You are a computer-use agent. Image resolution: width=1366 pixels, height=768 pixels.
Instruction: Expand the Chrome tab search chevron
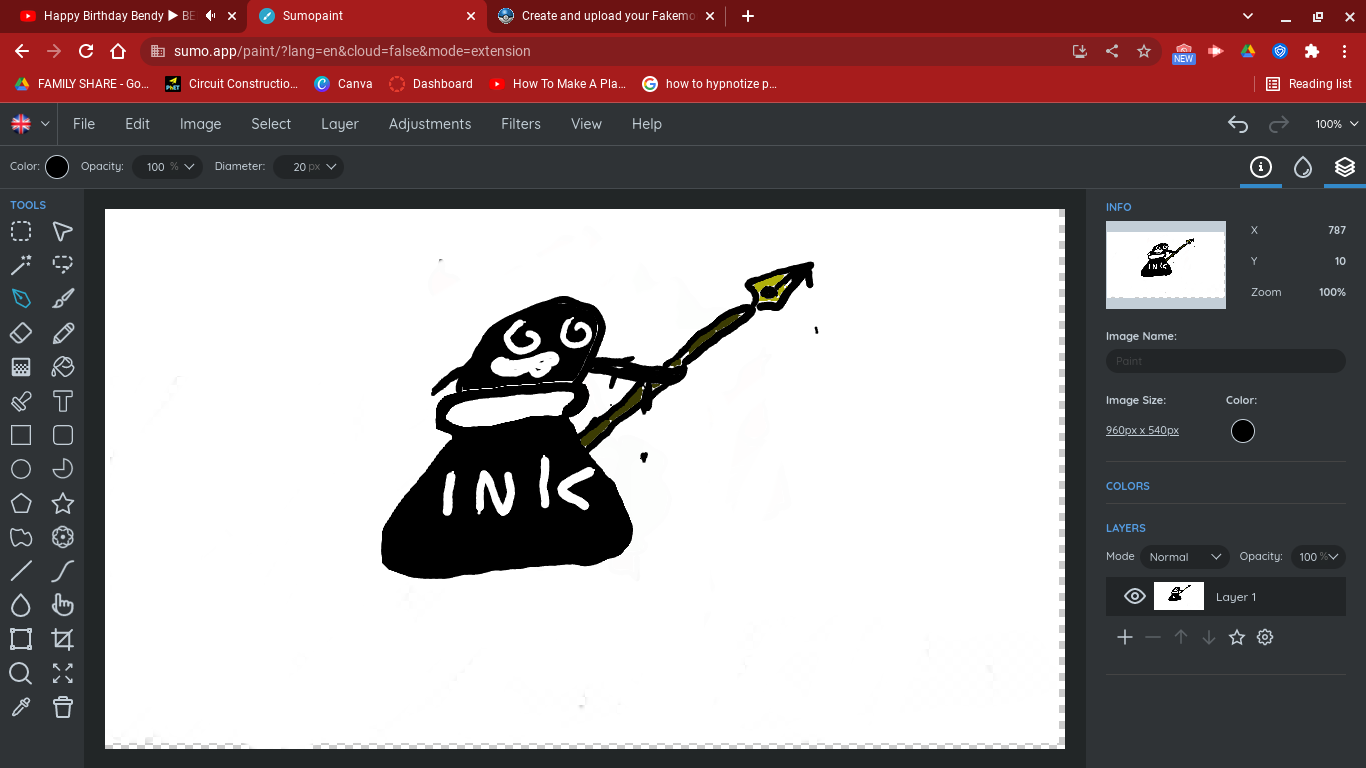pos(1248,16)
